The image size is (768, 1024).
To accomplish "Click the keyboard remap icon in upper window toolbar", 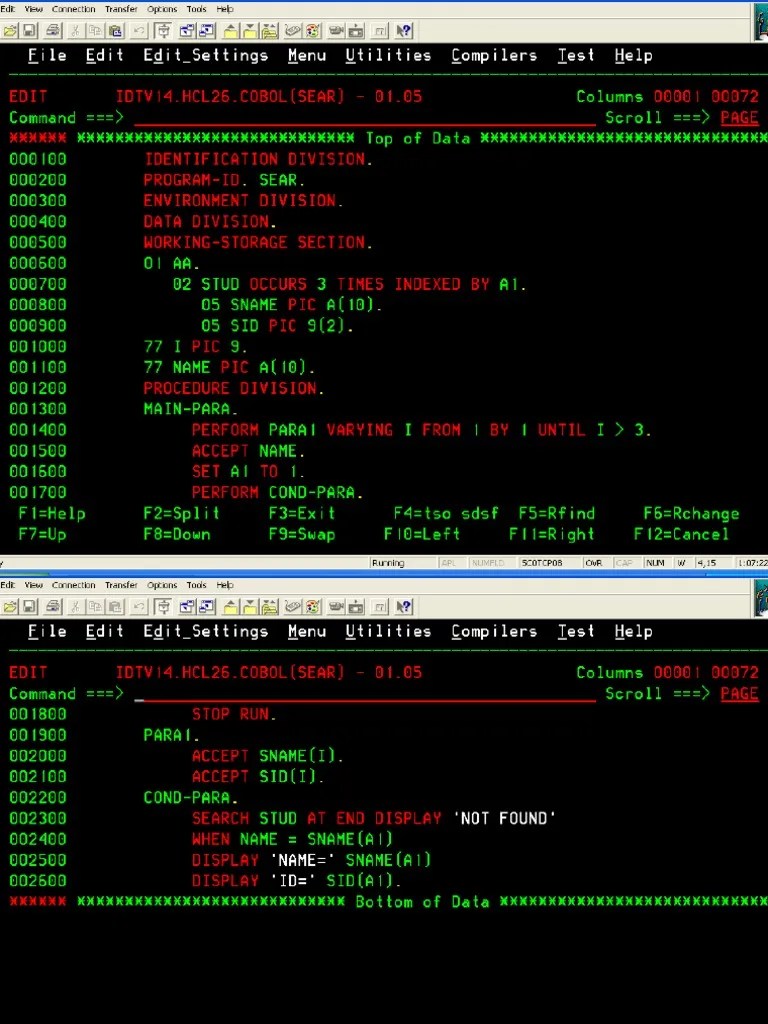I will pyautogui.click(x=292, y=31).
